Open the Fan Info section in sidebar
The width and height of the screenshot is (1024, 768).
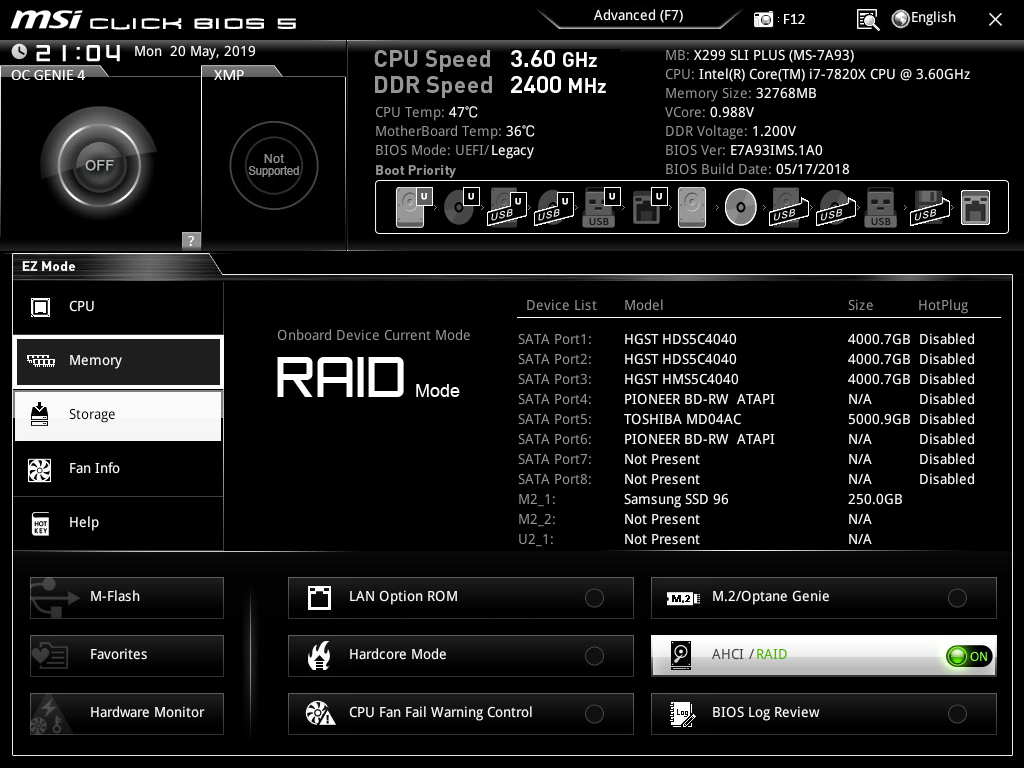(118, 468)
